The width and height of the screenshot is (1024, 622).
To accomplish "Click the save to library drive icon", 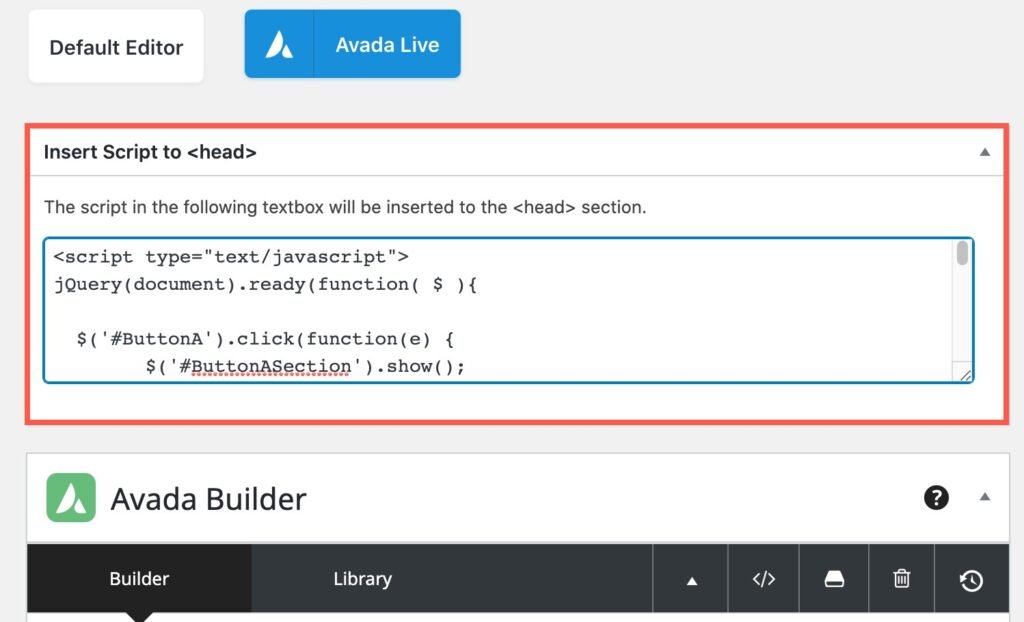I will point(834,580).
